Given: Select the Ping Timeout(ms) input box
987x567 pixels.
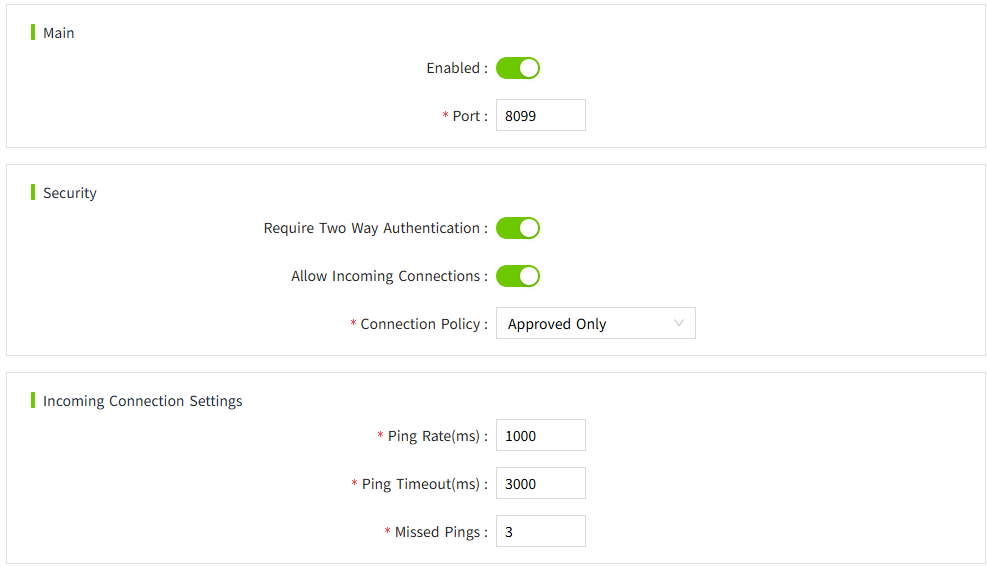Looking at the screenshot, I should pyautogui.click(x=540, y=484).
